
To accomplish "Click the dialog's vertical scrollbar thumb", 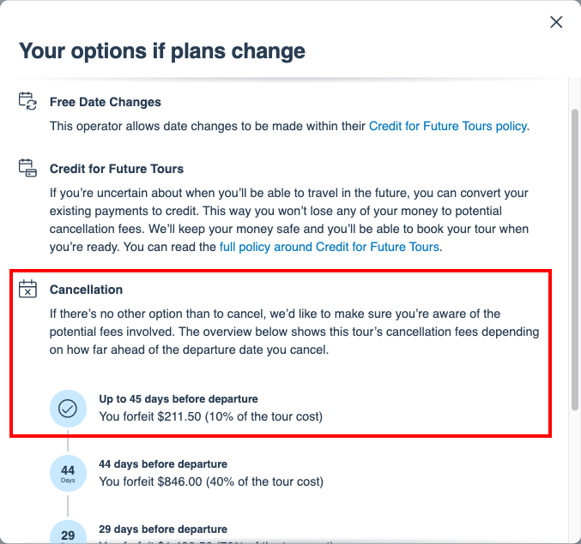I will click(x=574, y=259).
